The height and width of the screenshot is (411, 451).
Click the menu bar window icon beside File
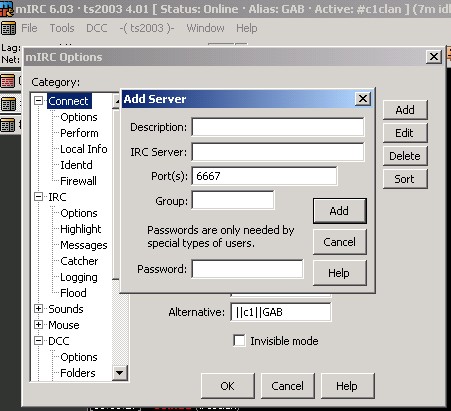[8, 28]
